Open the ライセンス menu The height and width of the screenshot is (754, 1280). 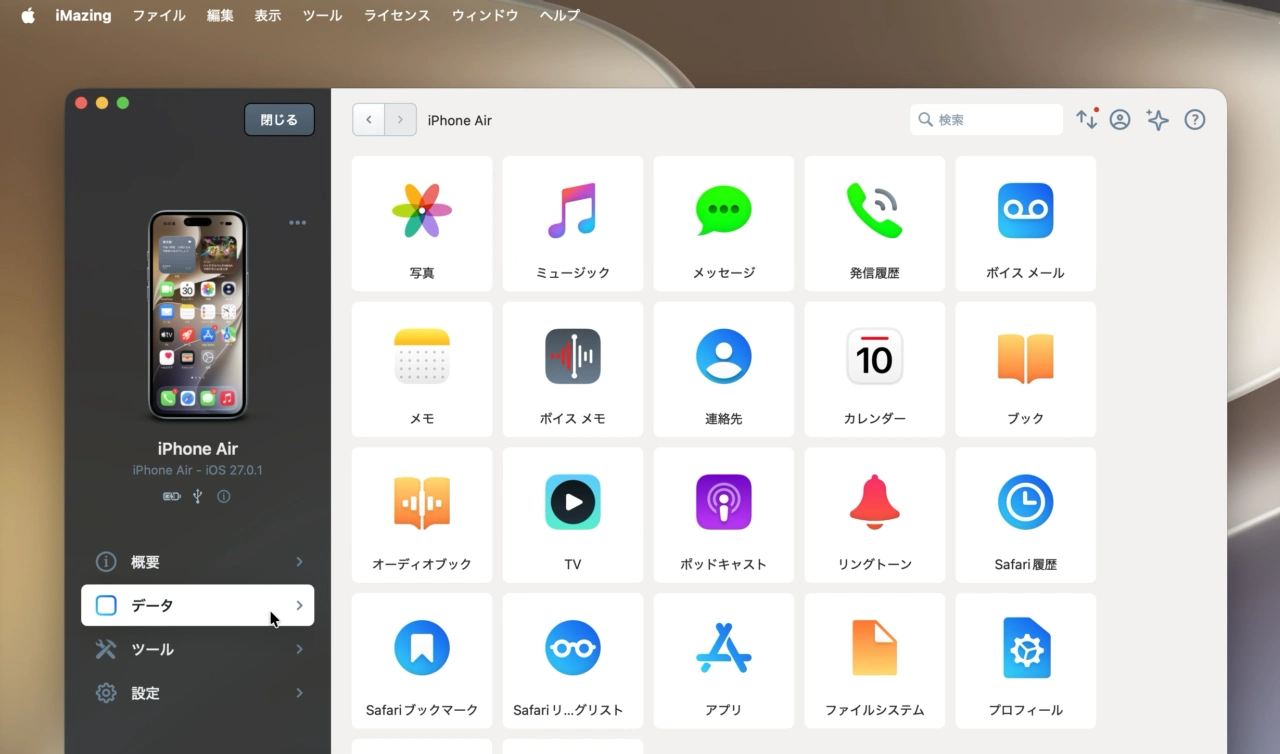click(397, 15)
